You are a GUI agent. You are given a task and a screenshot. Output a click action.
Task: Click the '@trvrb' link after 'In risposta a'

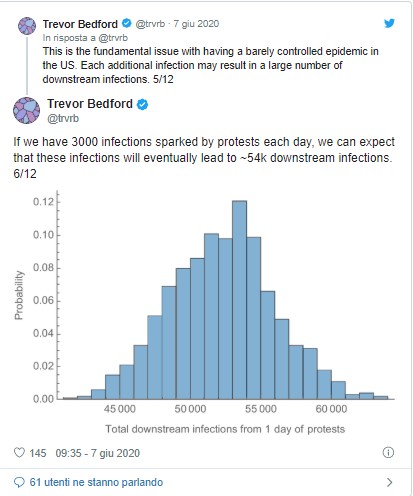[x=113, y=38]
